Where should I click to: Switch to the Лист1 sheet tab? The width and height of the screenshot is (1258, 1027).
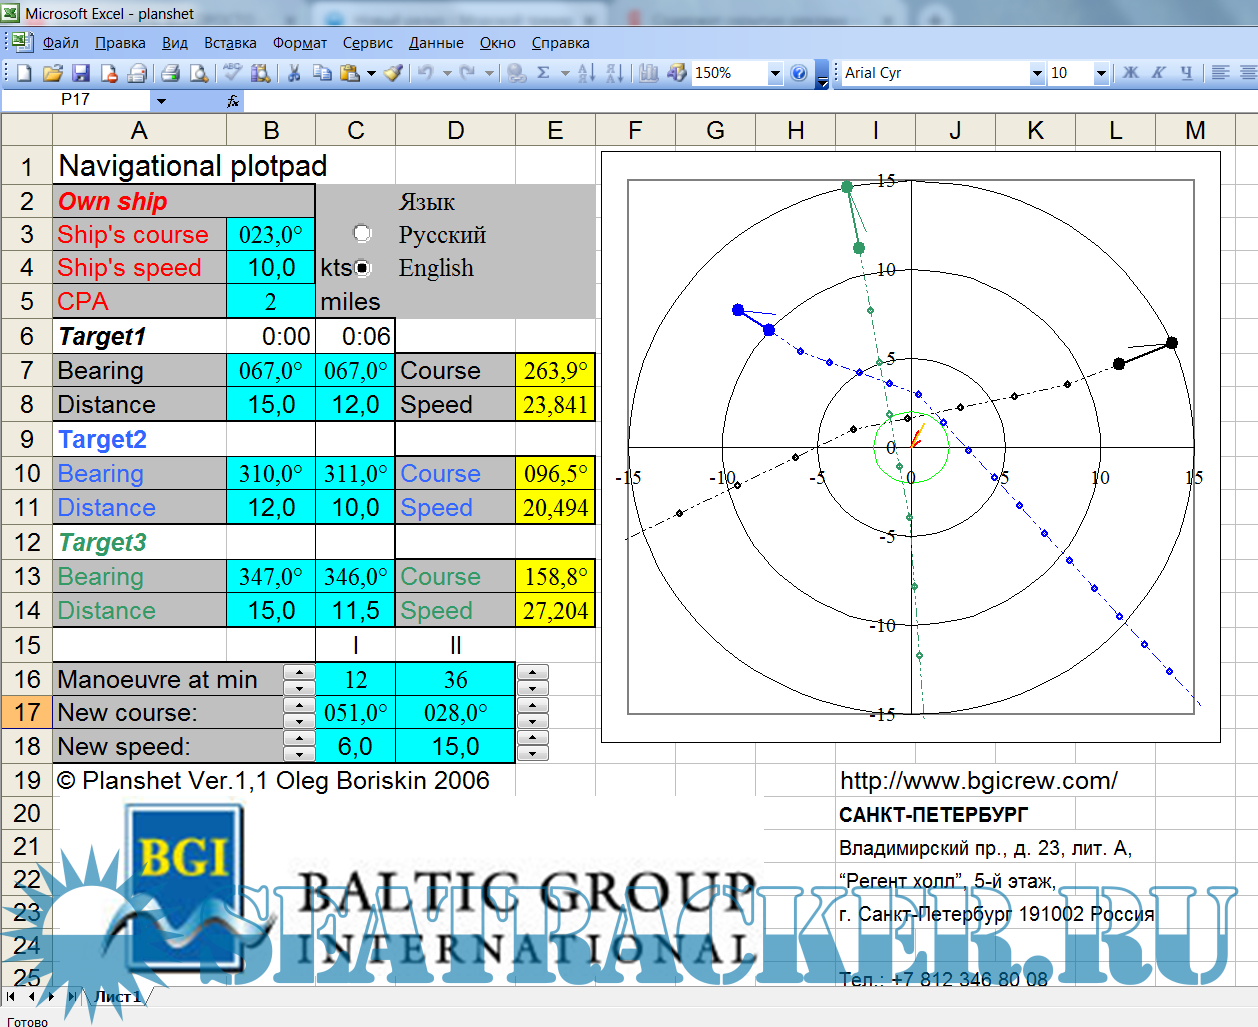coord(117,996)
